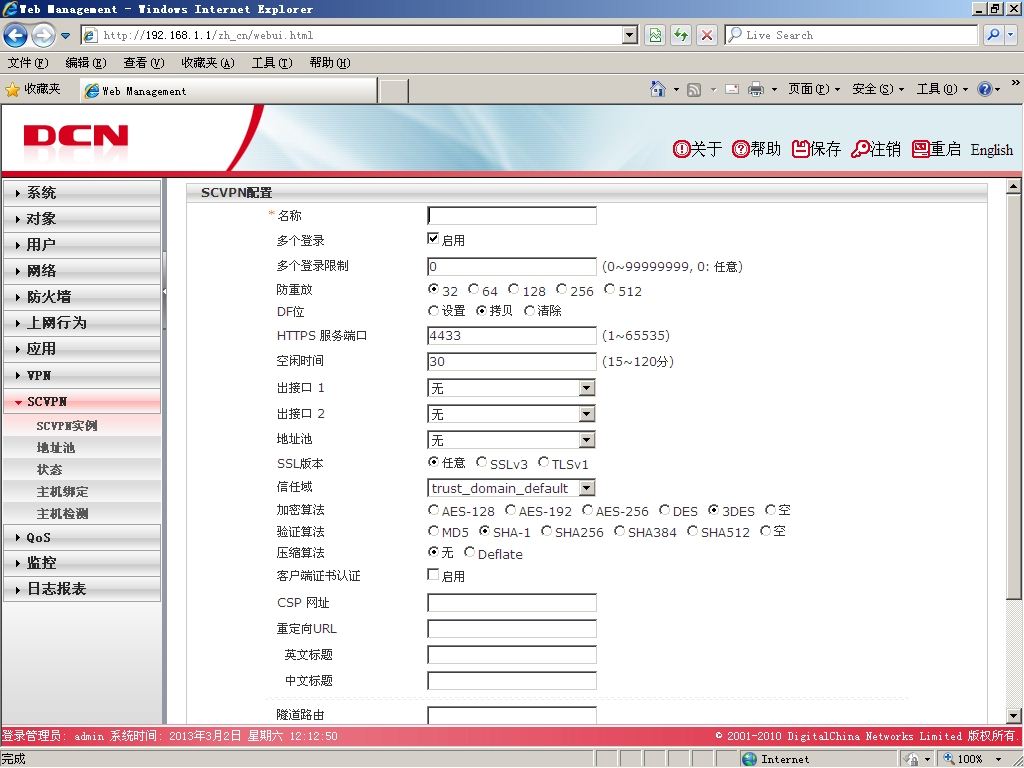Click the HTTPS 服务端口 input field
Viewport: 1024px width, 768px height.
point(512,336)
